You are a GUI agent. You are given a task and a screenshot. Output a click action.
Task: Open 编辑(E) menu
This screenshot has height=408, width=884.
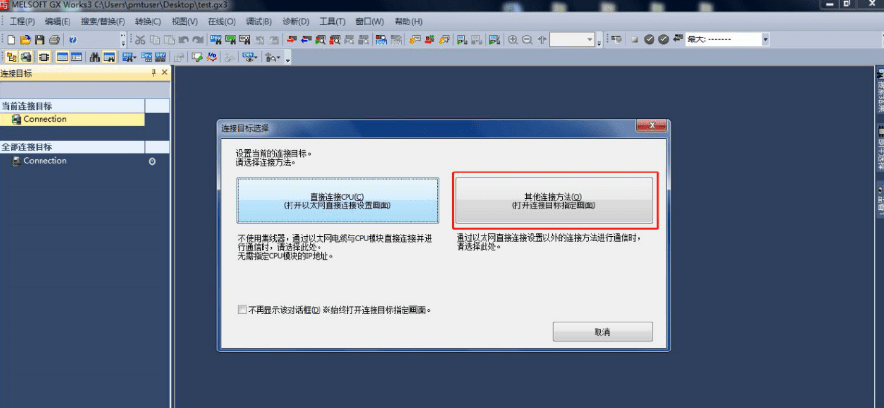(x=58, y=21)
